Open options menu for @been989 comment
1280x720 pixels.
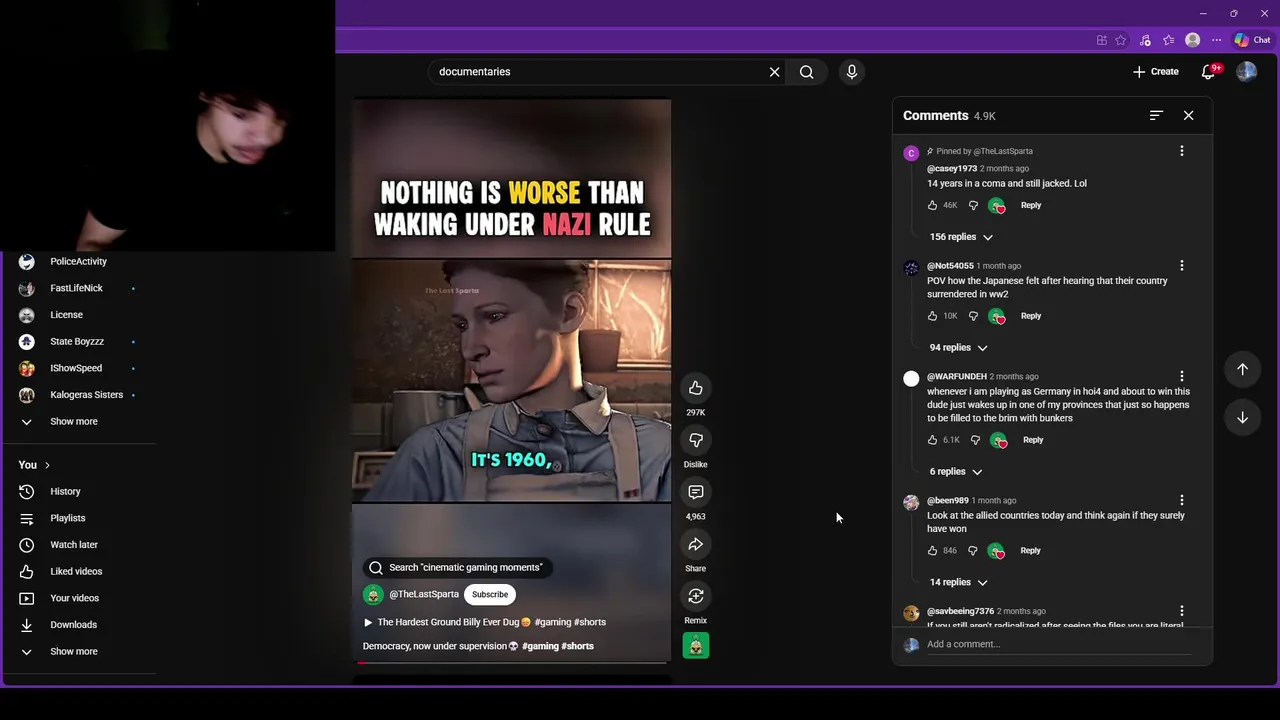(1182, 500)
